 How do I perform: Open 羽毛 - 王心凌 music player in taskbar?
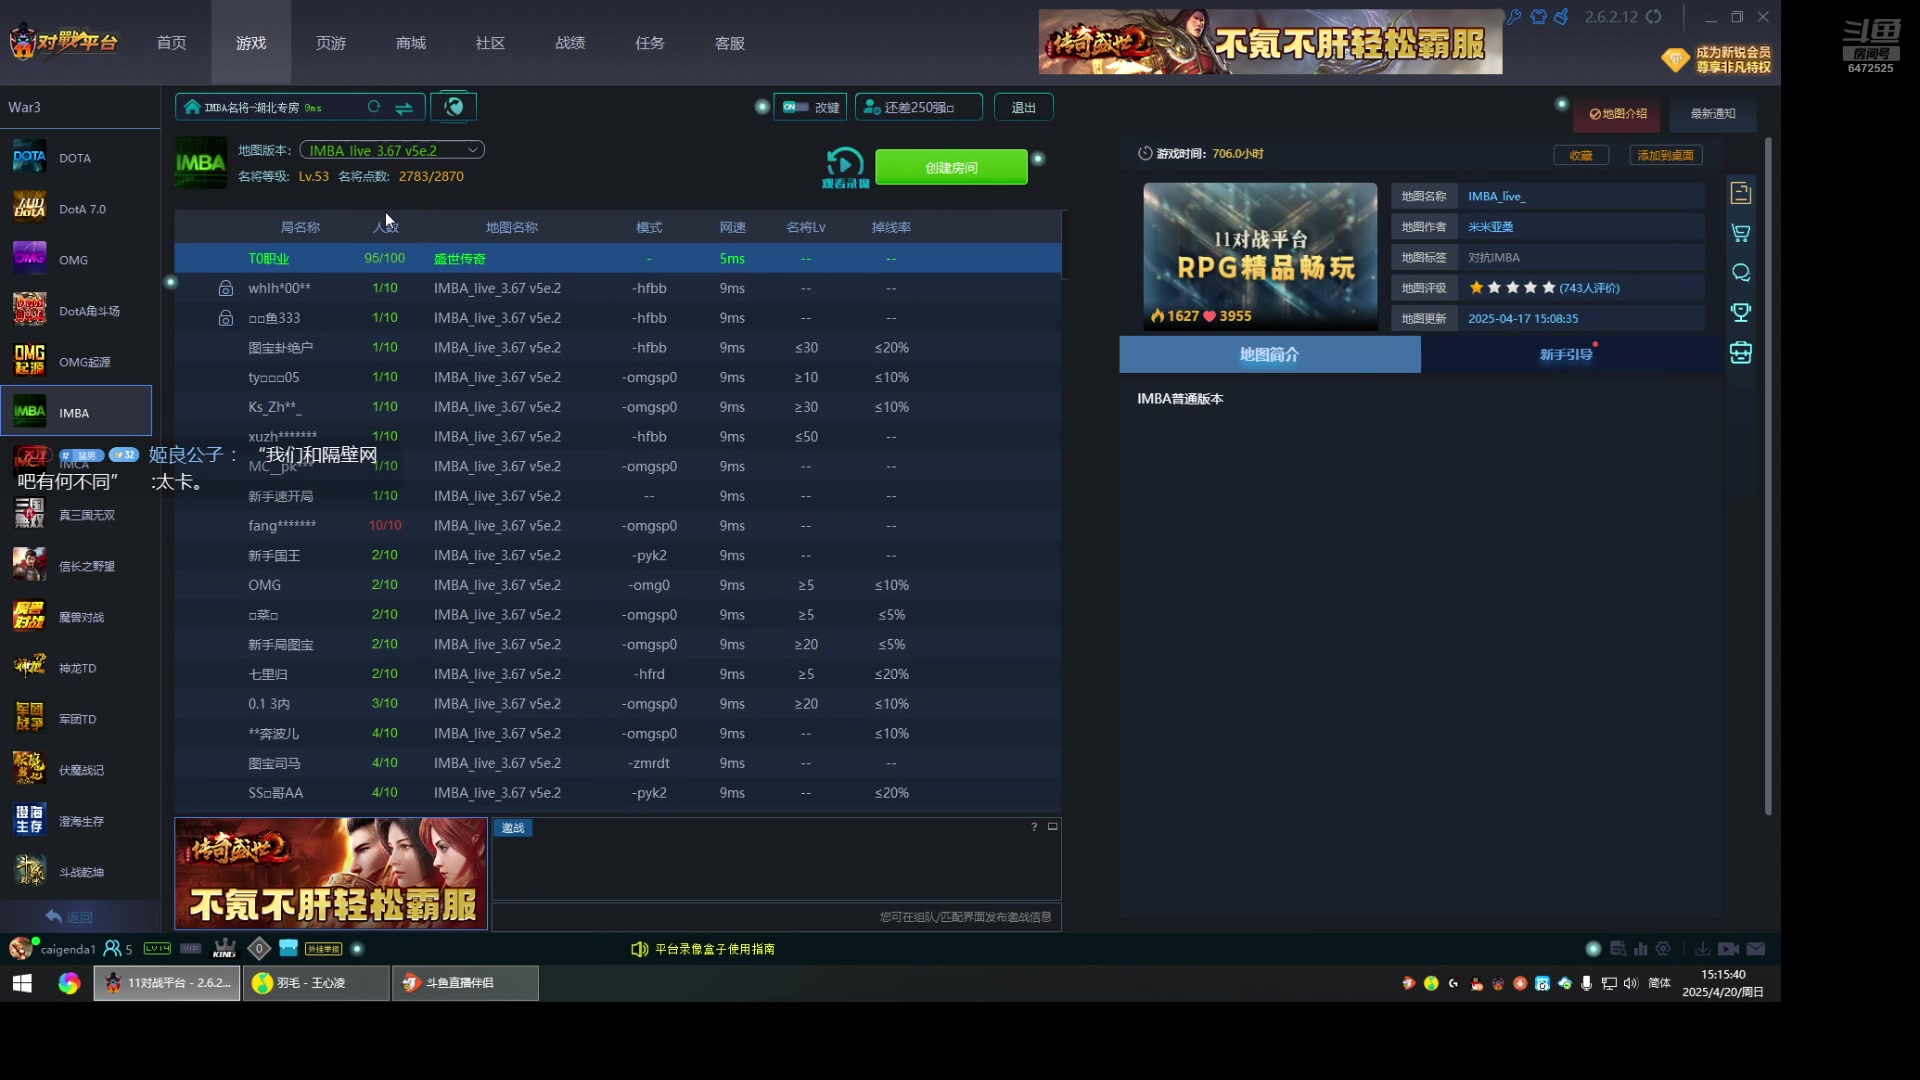[x=316, y=983]
